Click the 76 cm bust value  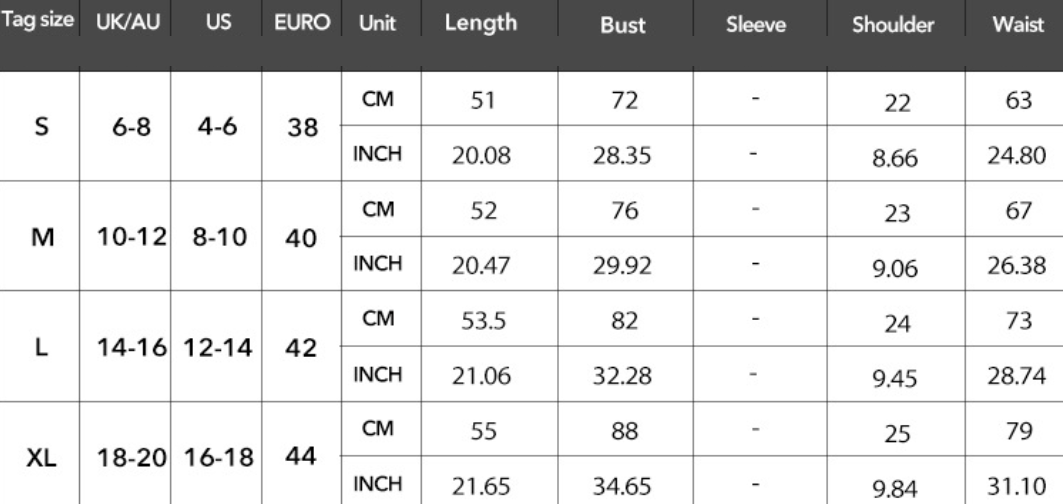click(x=624, y=210)
